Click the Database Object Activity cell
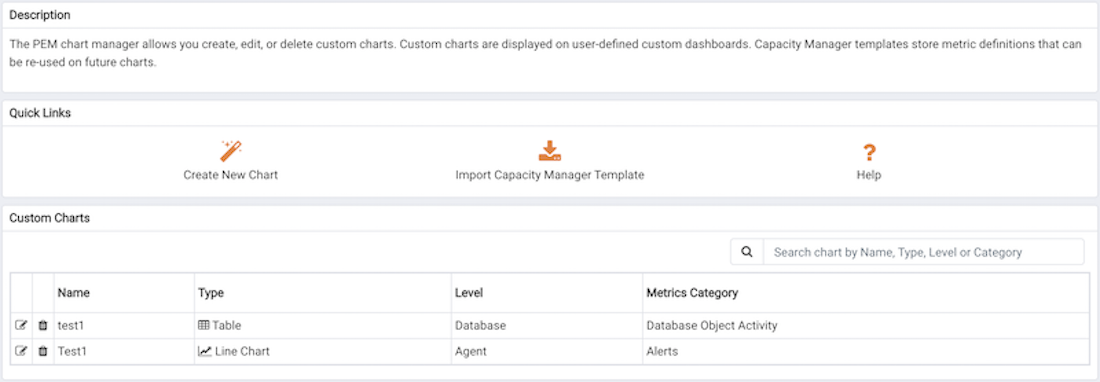 click(x=866, y=326)
